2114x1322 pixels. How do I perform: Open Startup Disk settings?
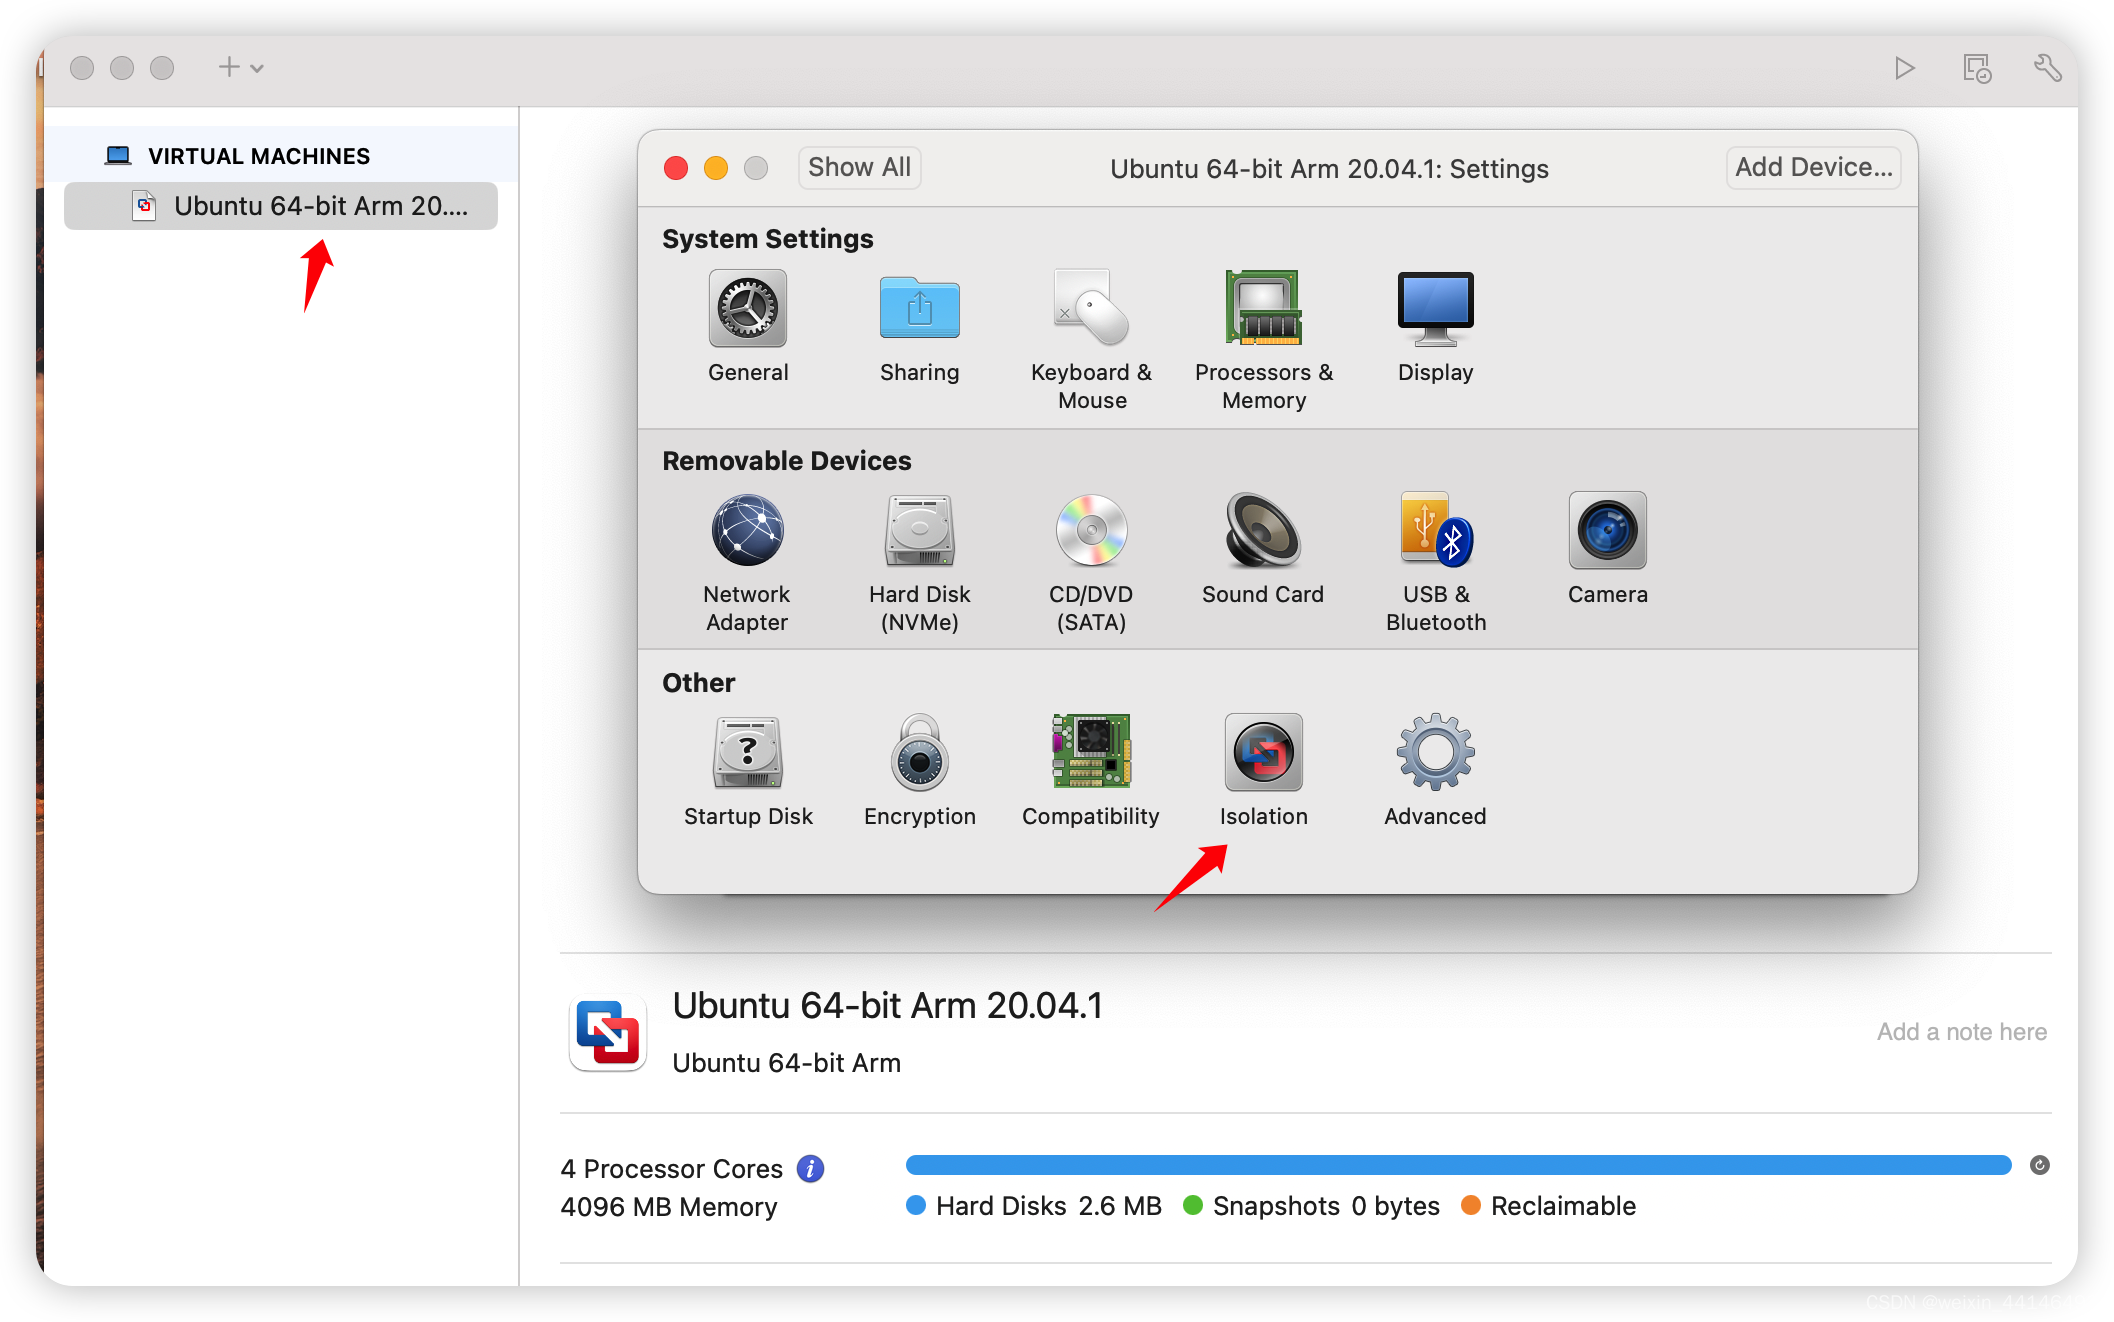coord(748,771)
